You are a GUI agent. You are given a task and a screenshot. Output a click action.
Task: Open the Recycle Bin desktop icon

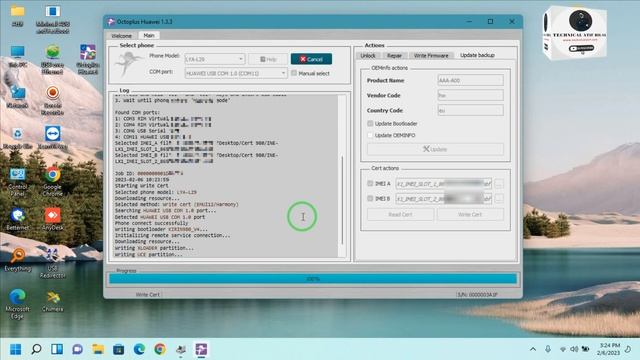coord(18,138)
